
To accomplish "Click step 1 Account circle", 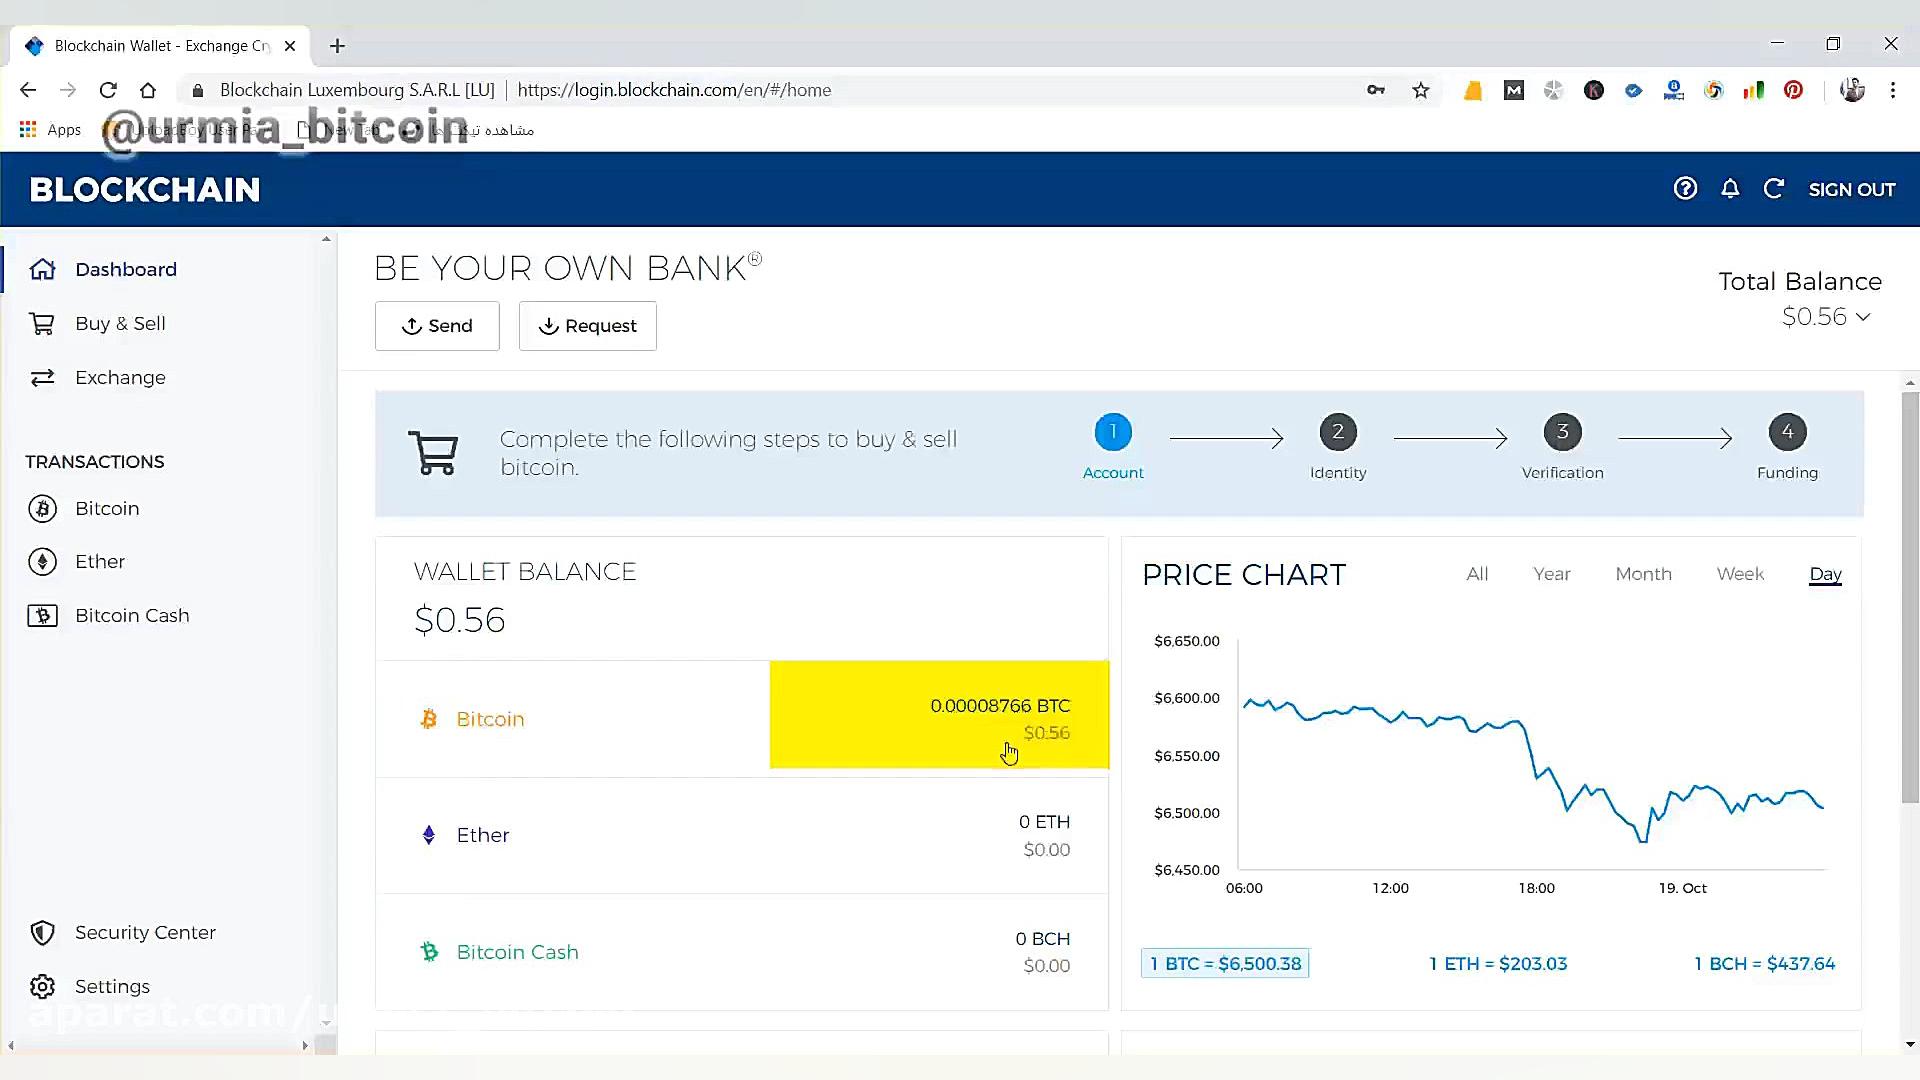I will tap(1113, 432).
